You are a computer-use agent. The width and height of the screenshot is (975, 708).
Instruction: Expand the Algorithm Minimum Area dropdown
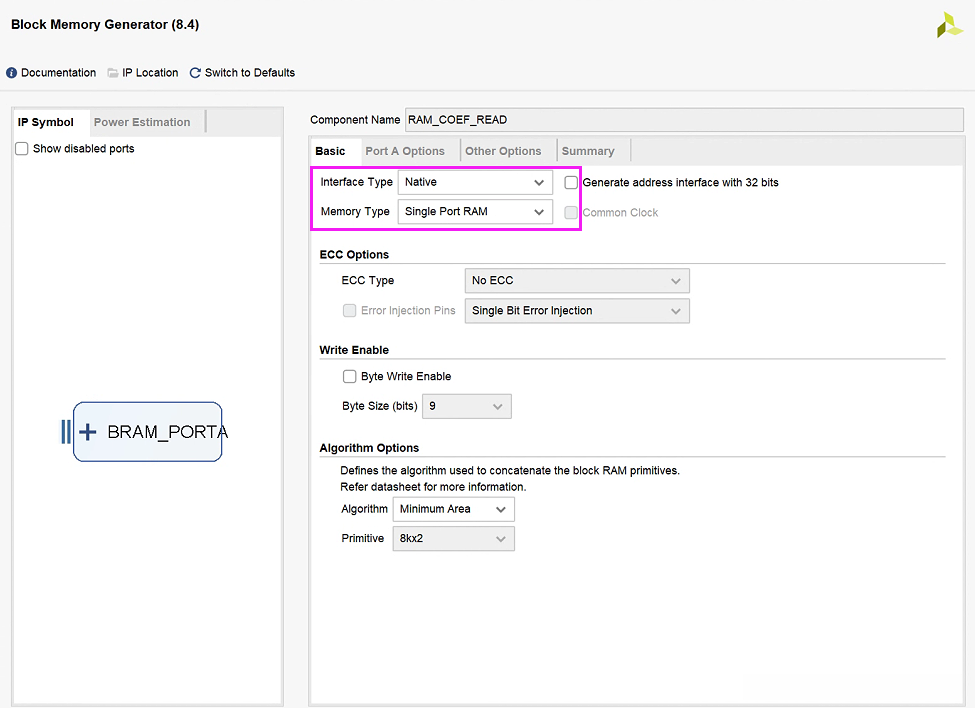453,509
